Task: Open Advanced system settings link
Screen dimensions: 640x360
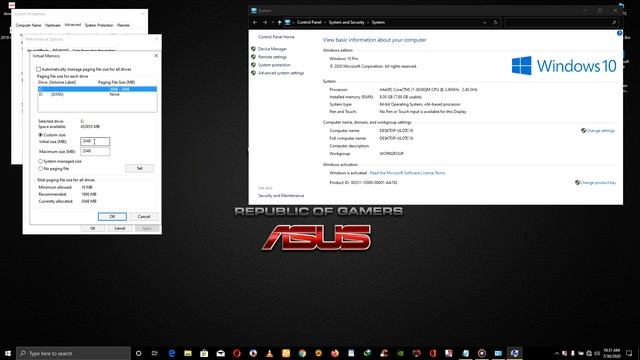Action: click(x=281, y=73)
